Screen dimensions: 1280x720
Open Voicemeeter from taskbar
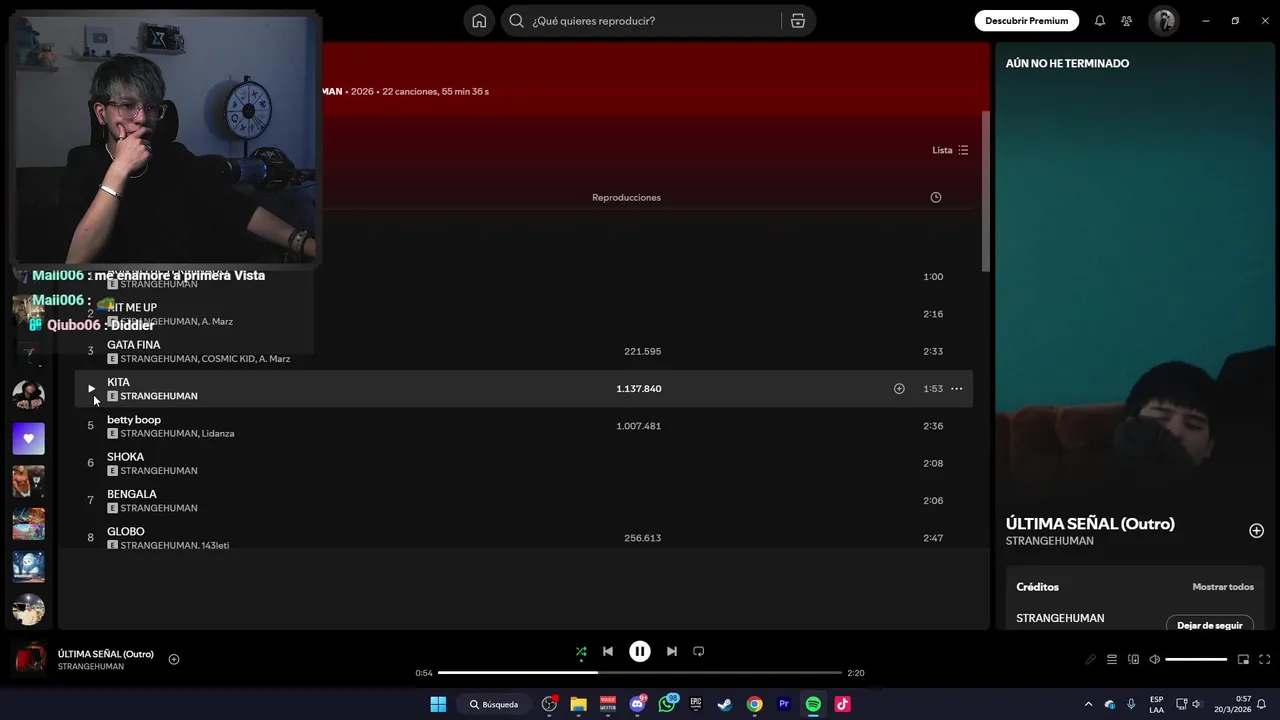[608, 704]
